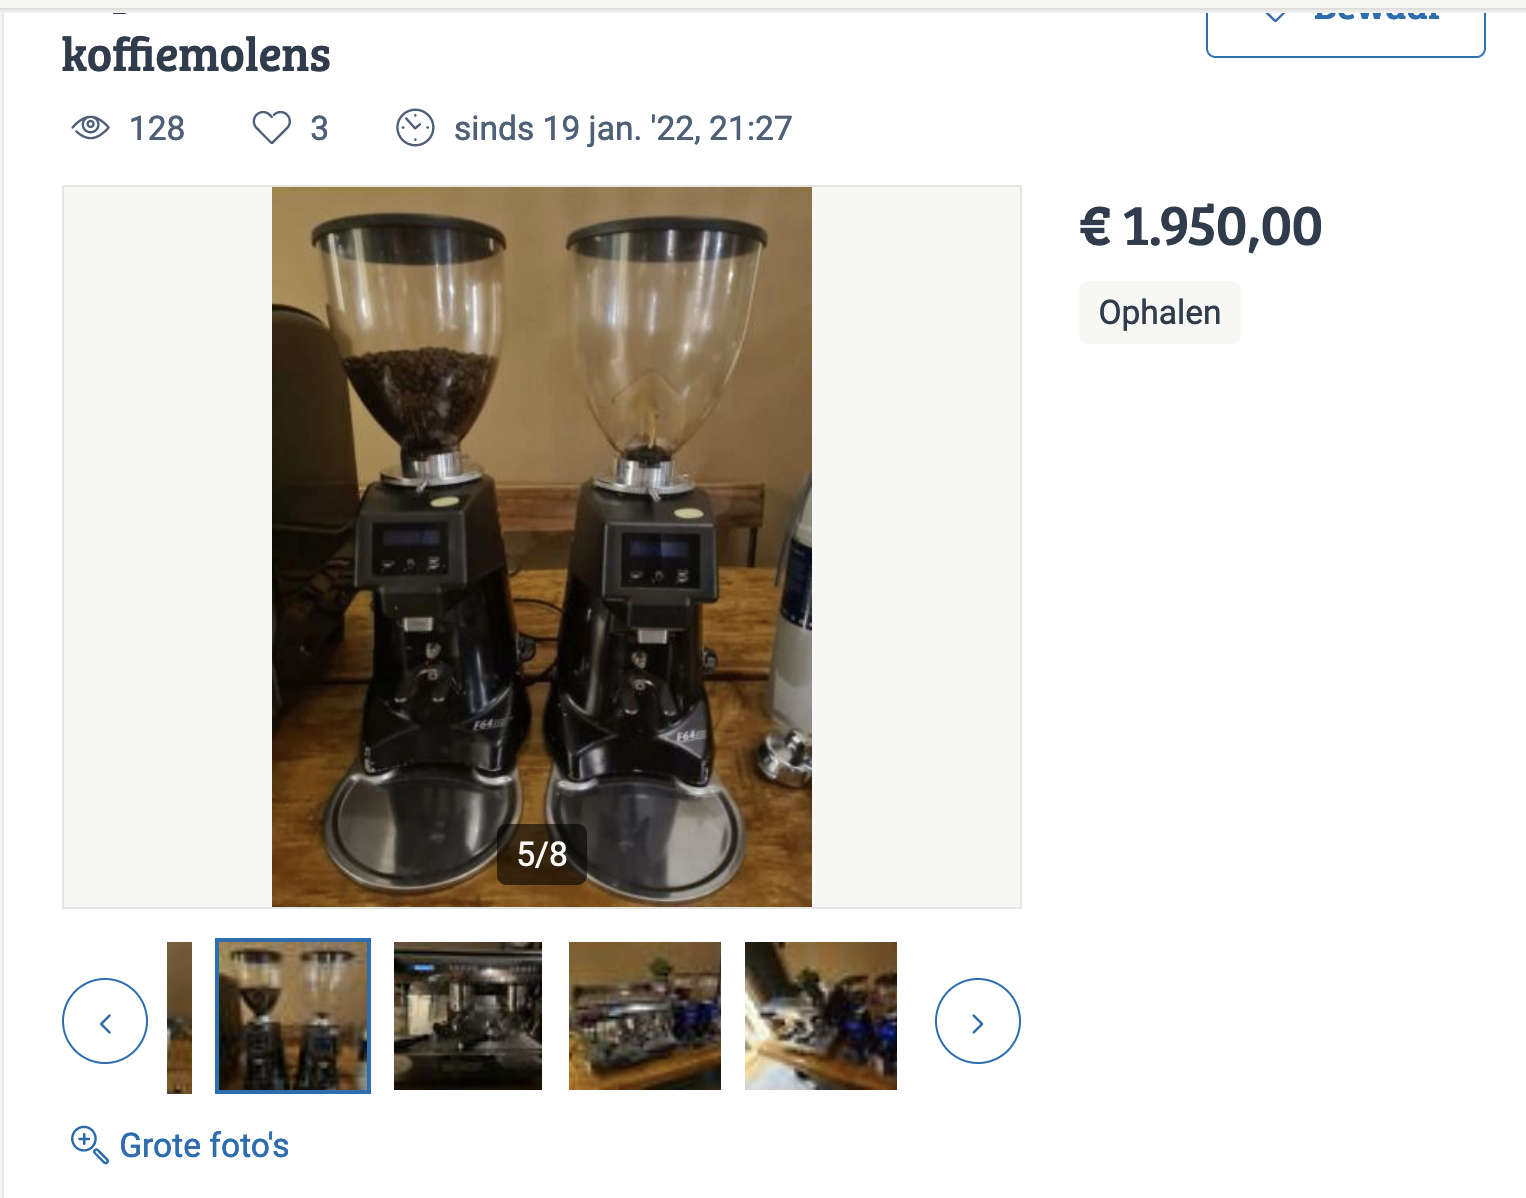Click the eye views icon
The width and height of the screenshot is (1526, 1198).
pyautogui.click(x=90, y=127)
